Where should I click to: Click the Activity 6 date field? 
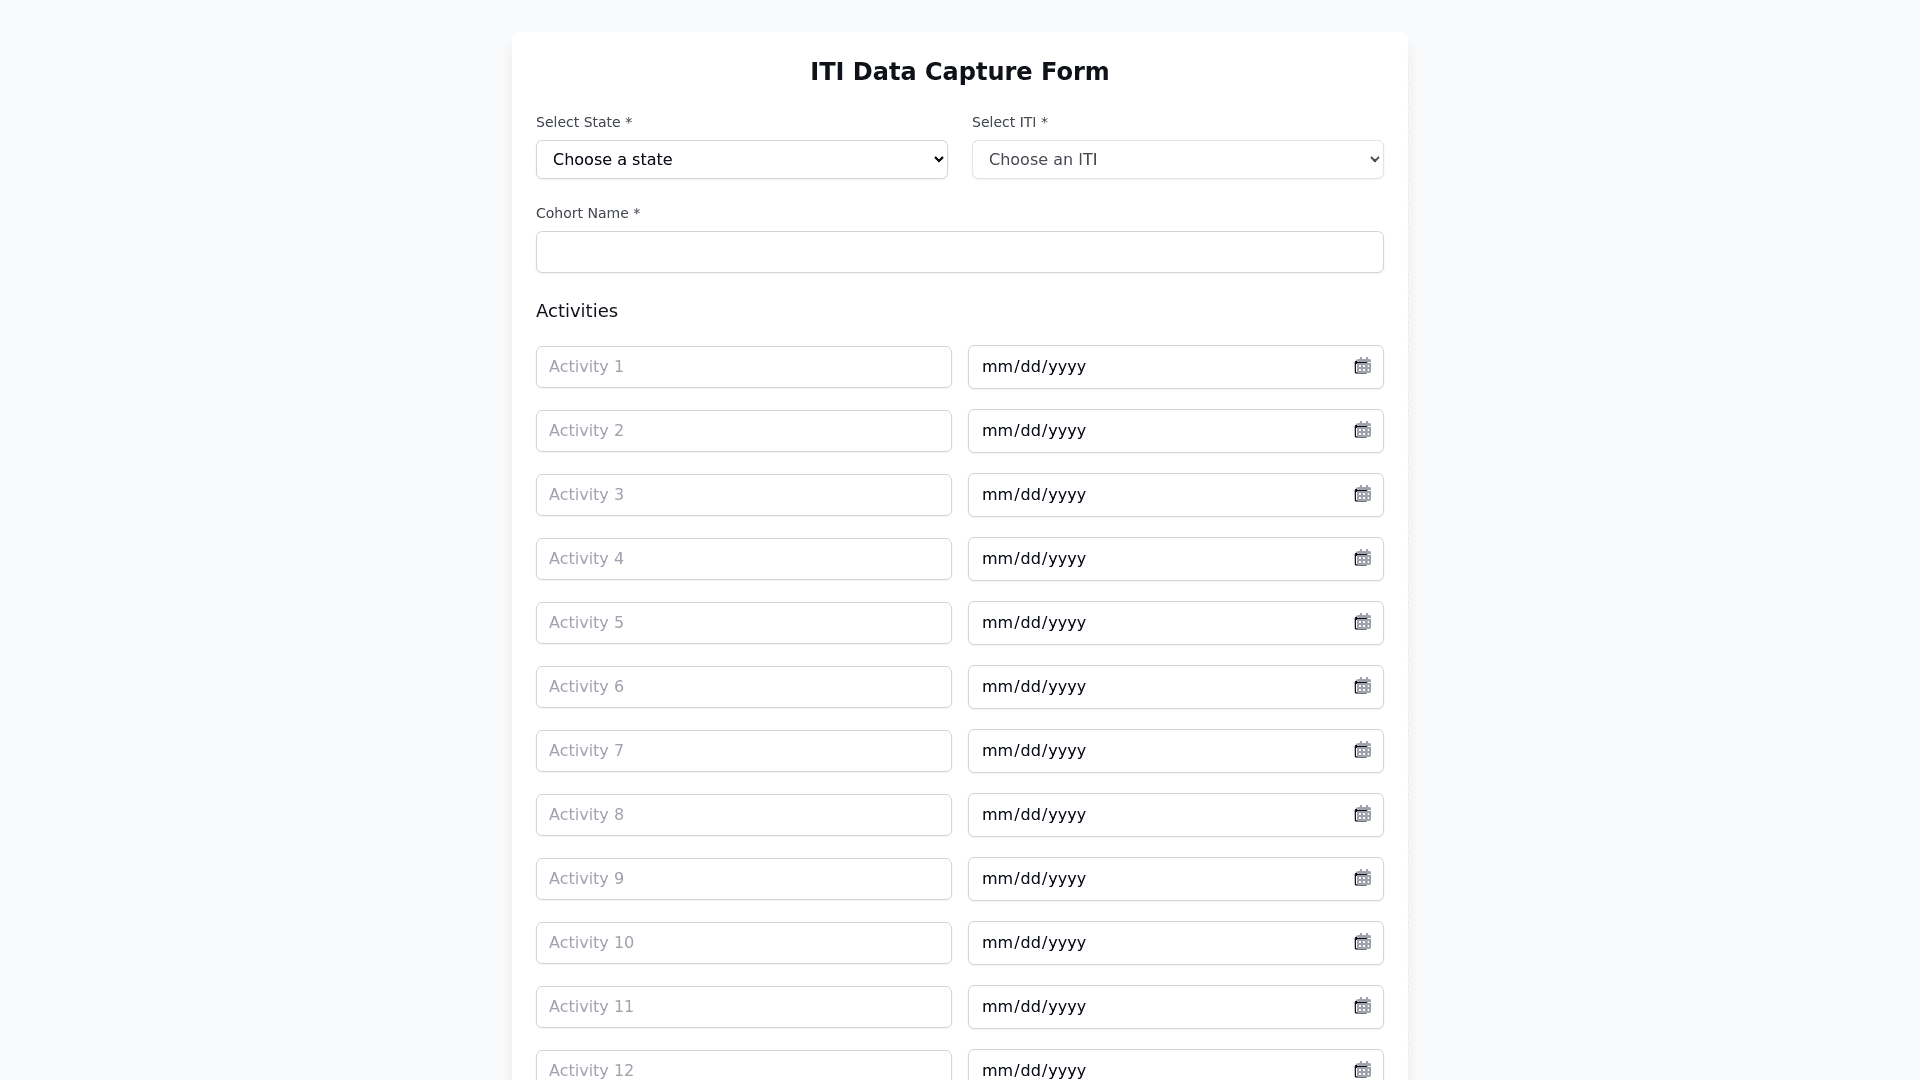tap(1150, 687)
